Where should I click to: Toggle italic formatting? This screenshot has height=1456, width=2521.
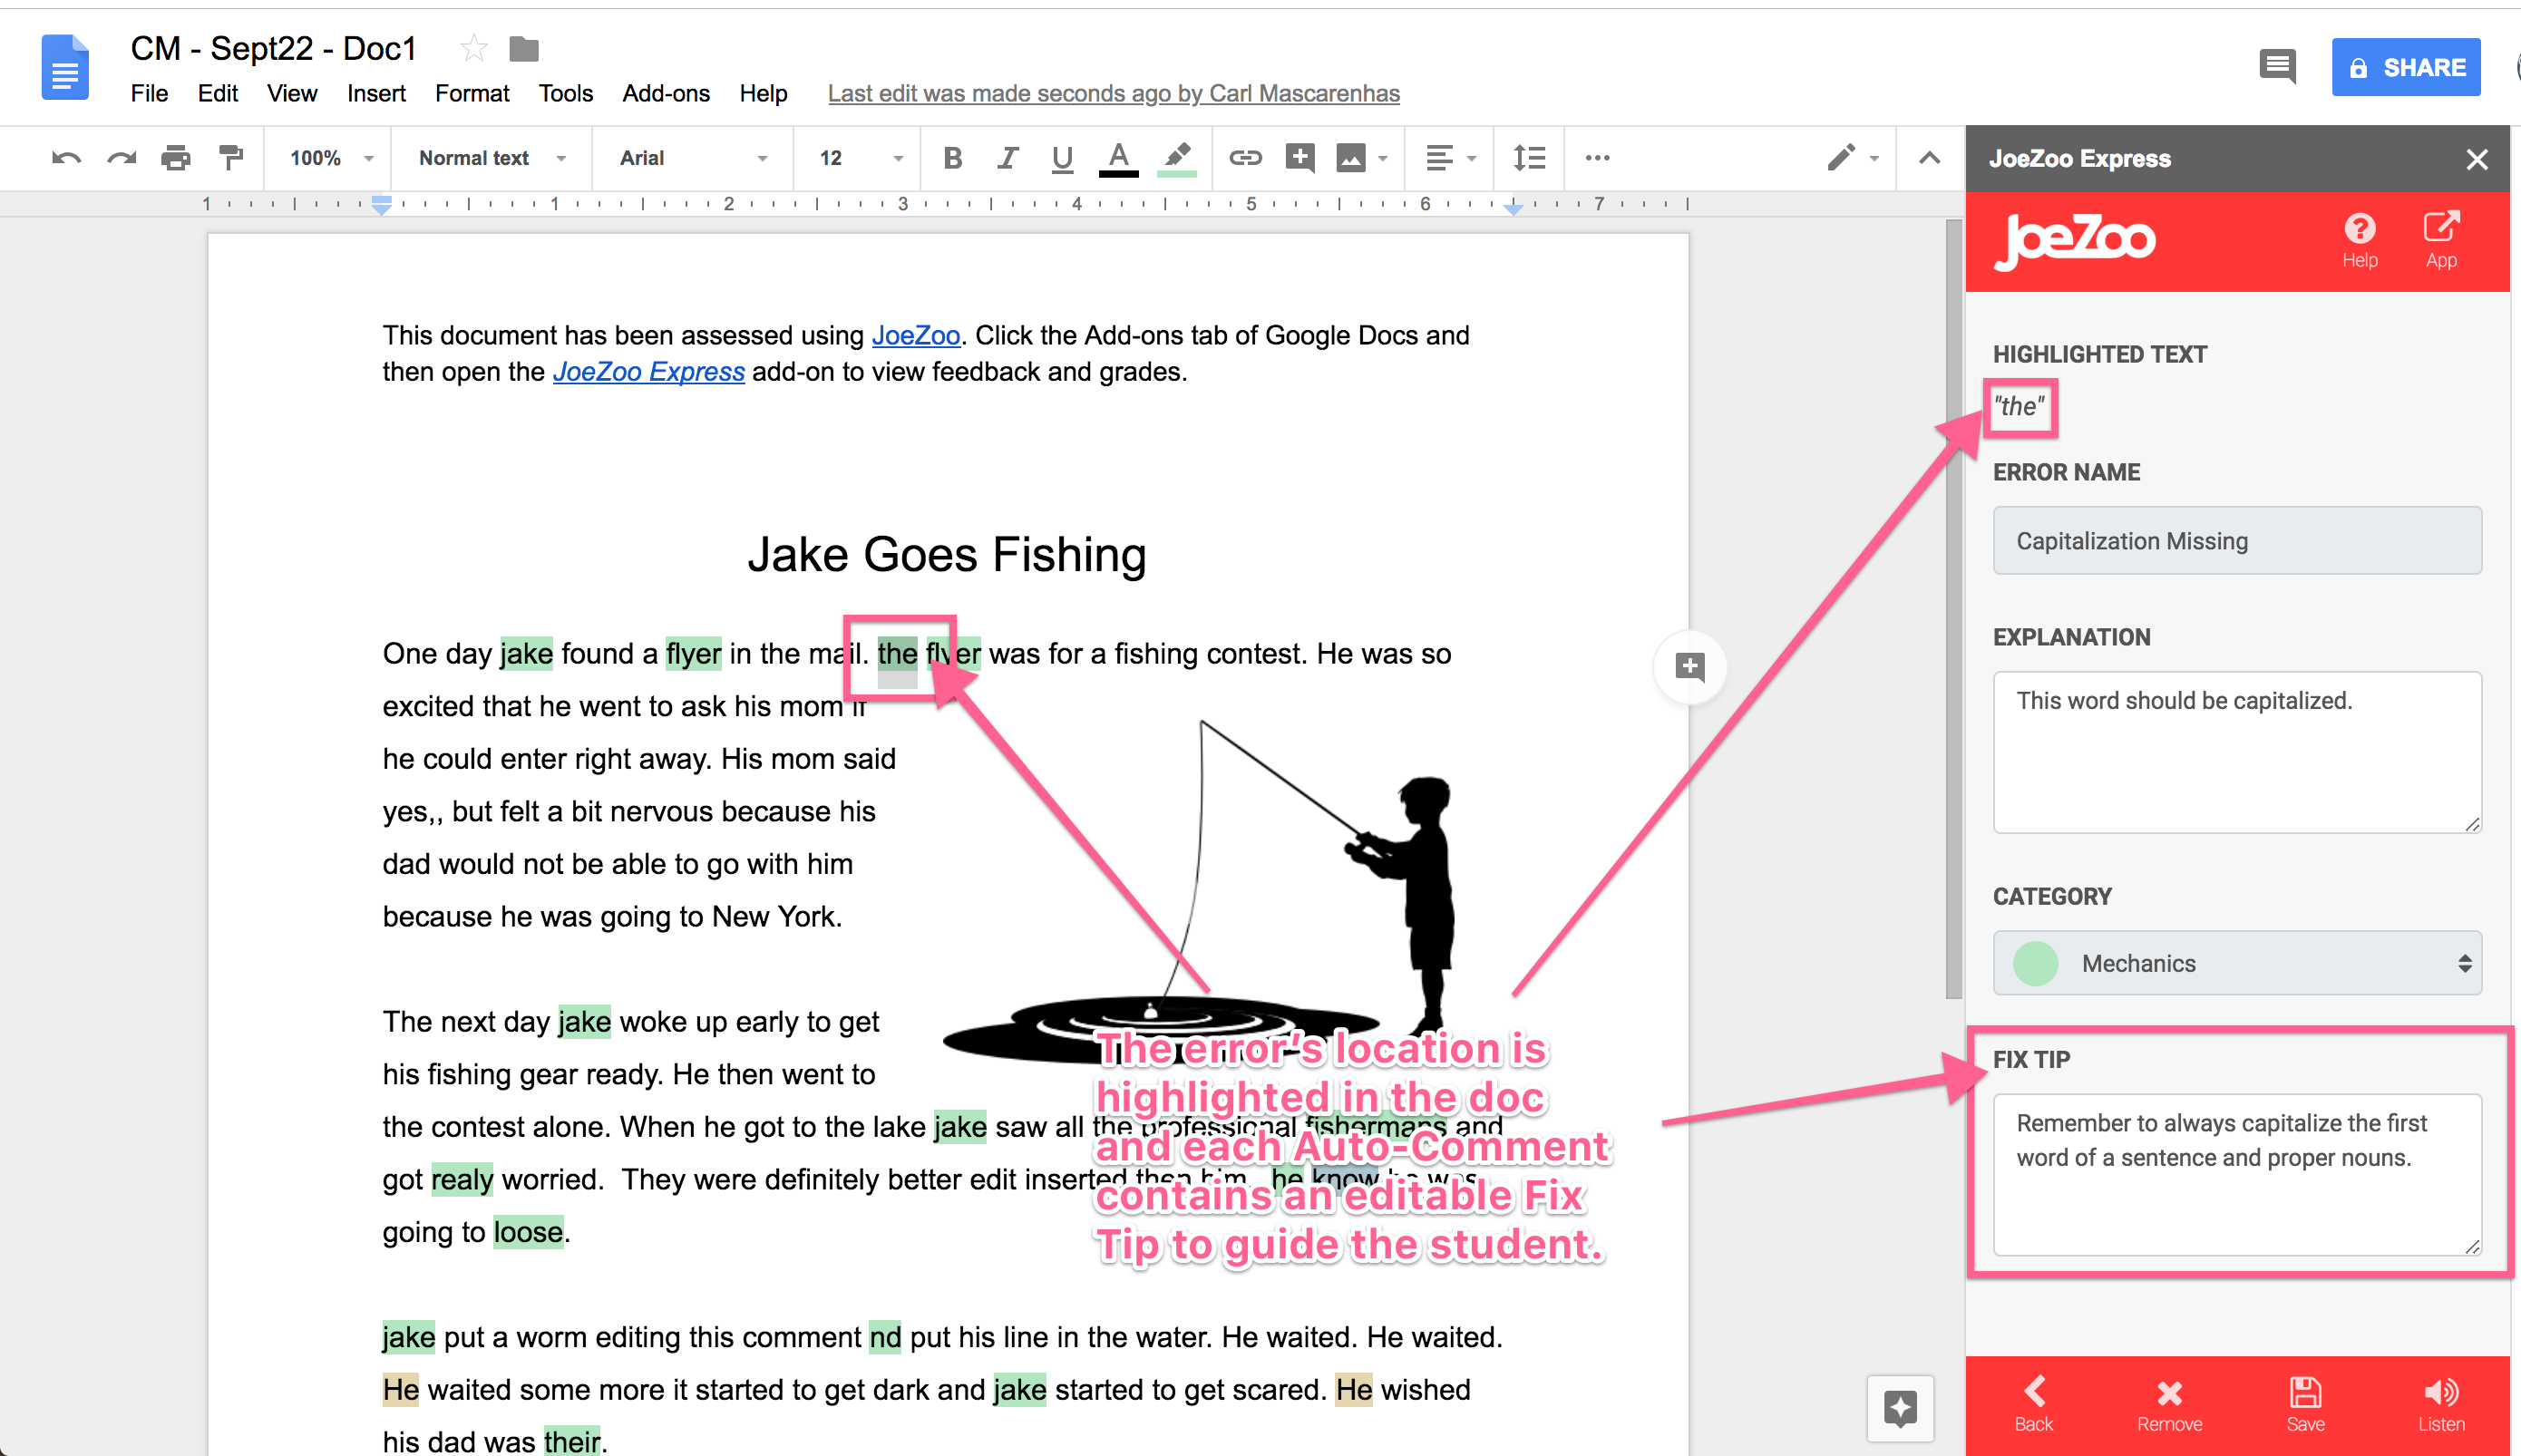click(x=1007, y=158)
